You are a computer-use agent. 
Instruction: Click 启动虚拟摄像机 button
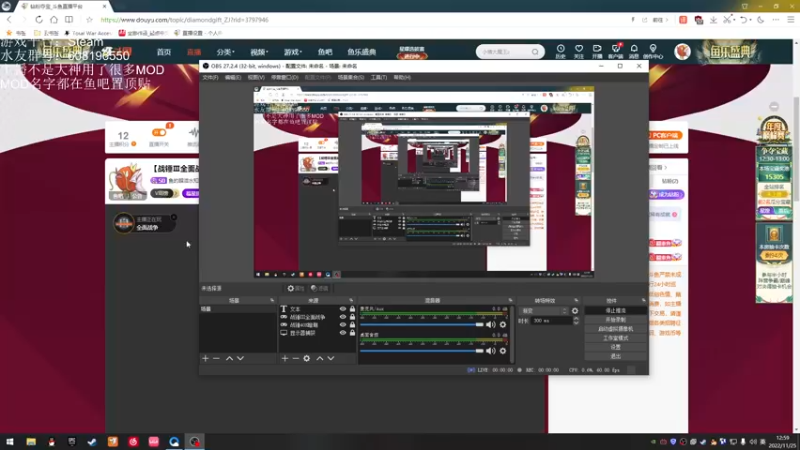pyautogui.click(x=615, y=329)
